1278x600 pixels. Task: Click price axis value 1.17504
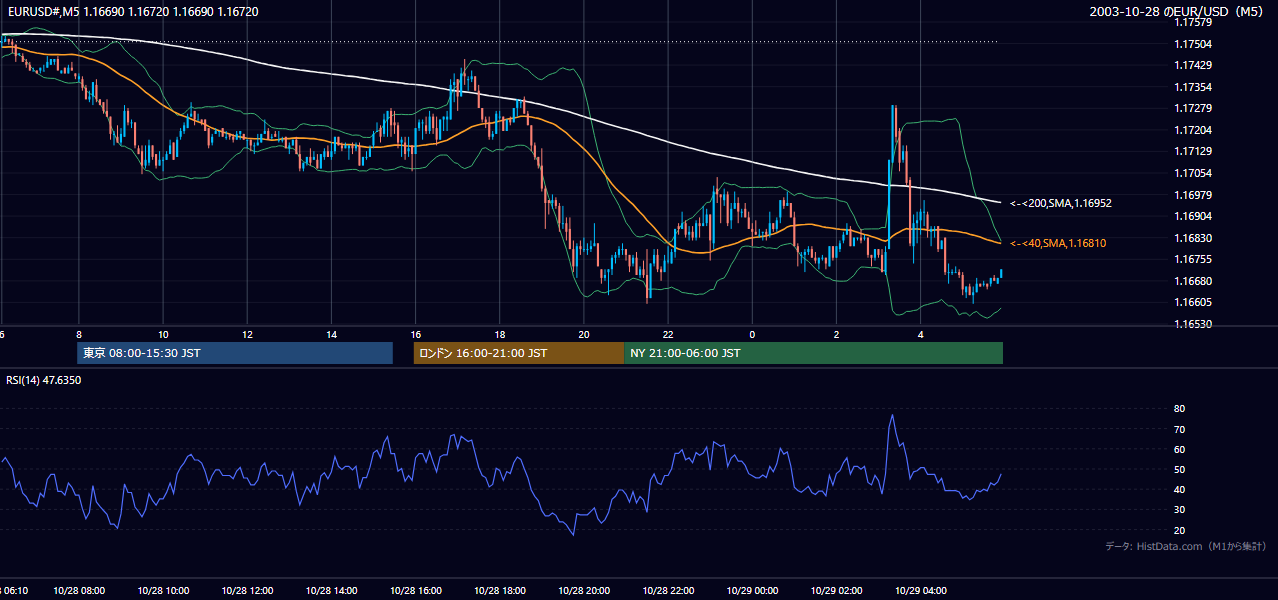point(1193,44)
